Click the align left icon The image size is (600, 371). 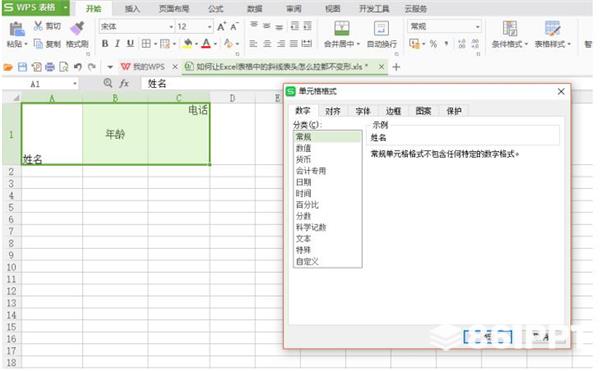[x=253, y=44]
